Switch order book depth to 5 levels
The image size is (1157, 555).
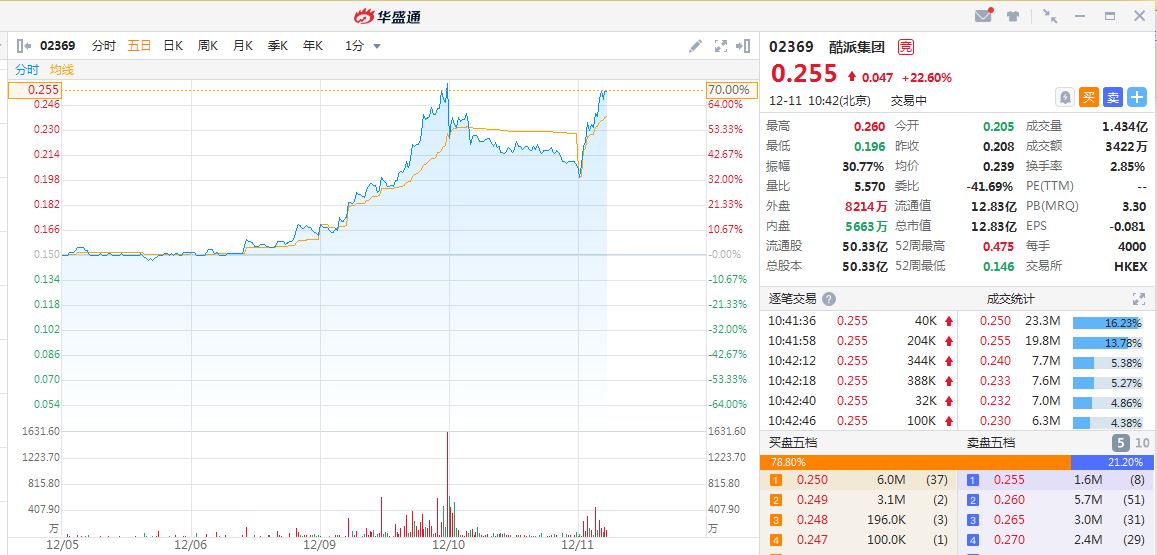tap(1121, 442)
